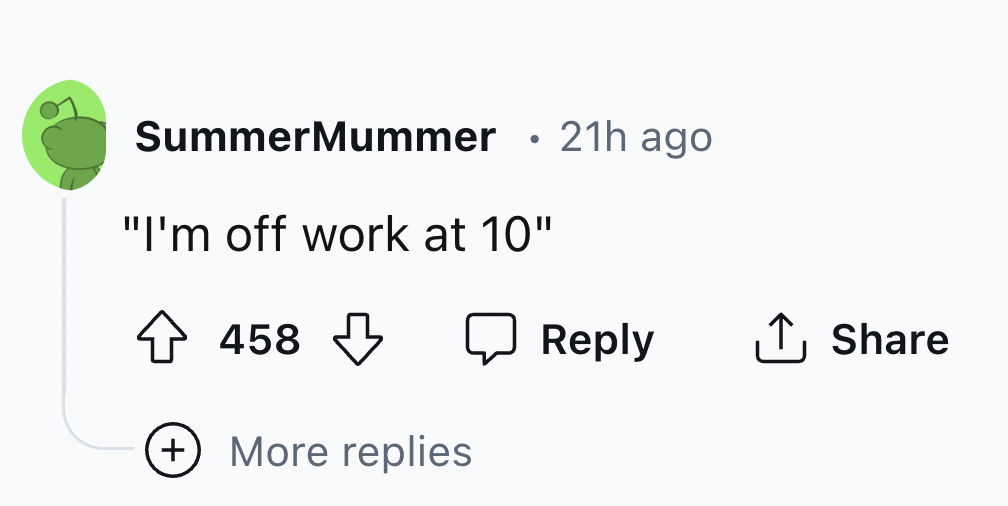
Task: Click the word "replies" under the comment
Action: (408, 452)
